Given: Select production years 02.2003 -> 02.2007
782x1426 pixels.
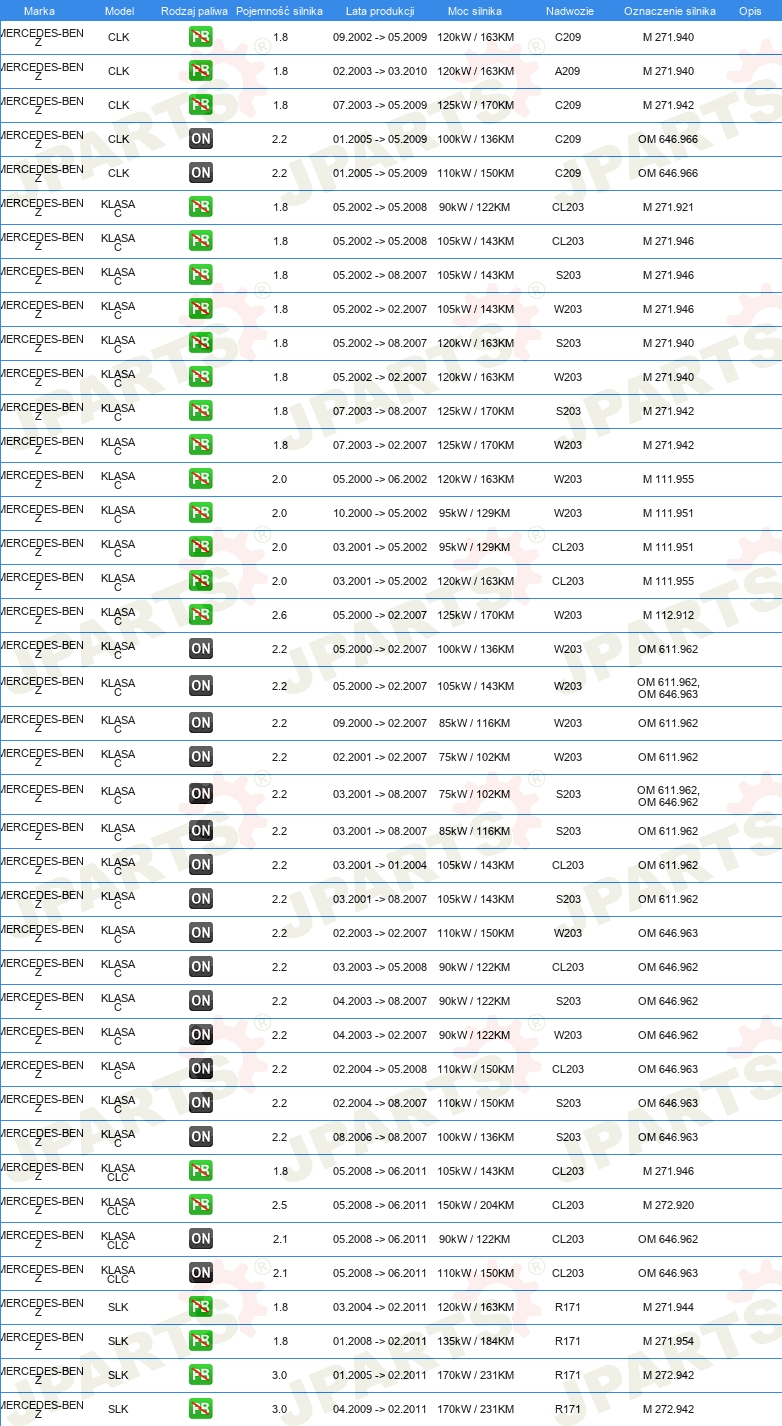Looking at the screenshot, I should pos(380,933).
